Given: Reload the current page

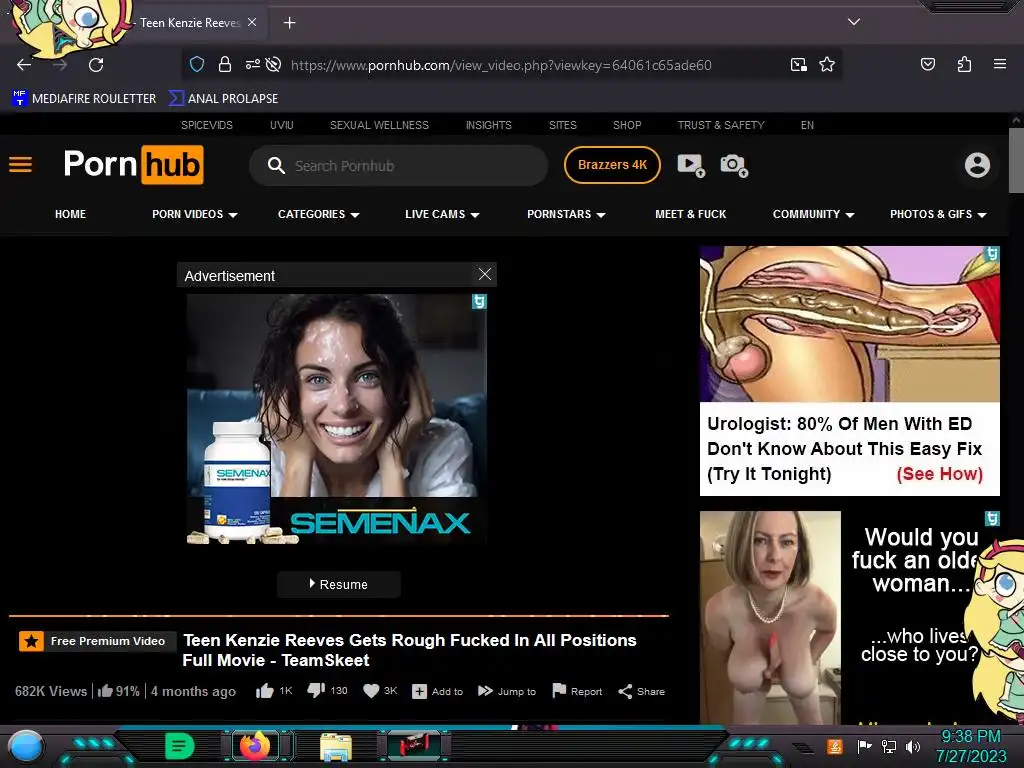Looking at the screenshot, I should [x=96, y=65].
